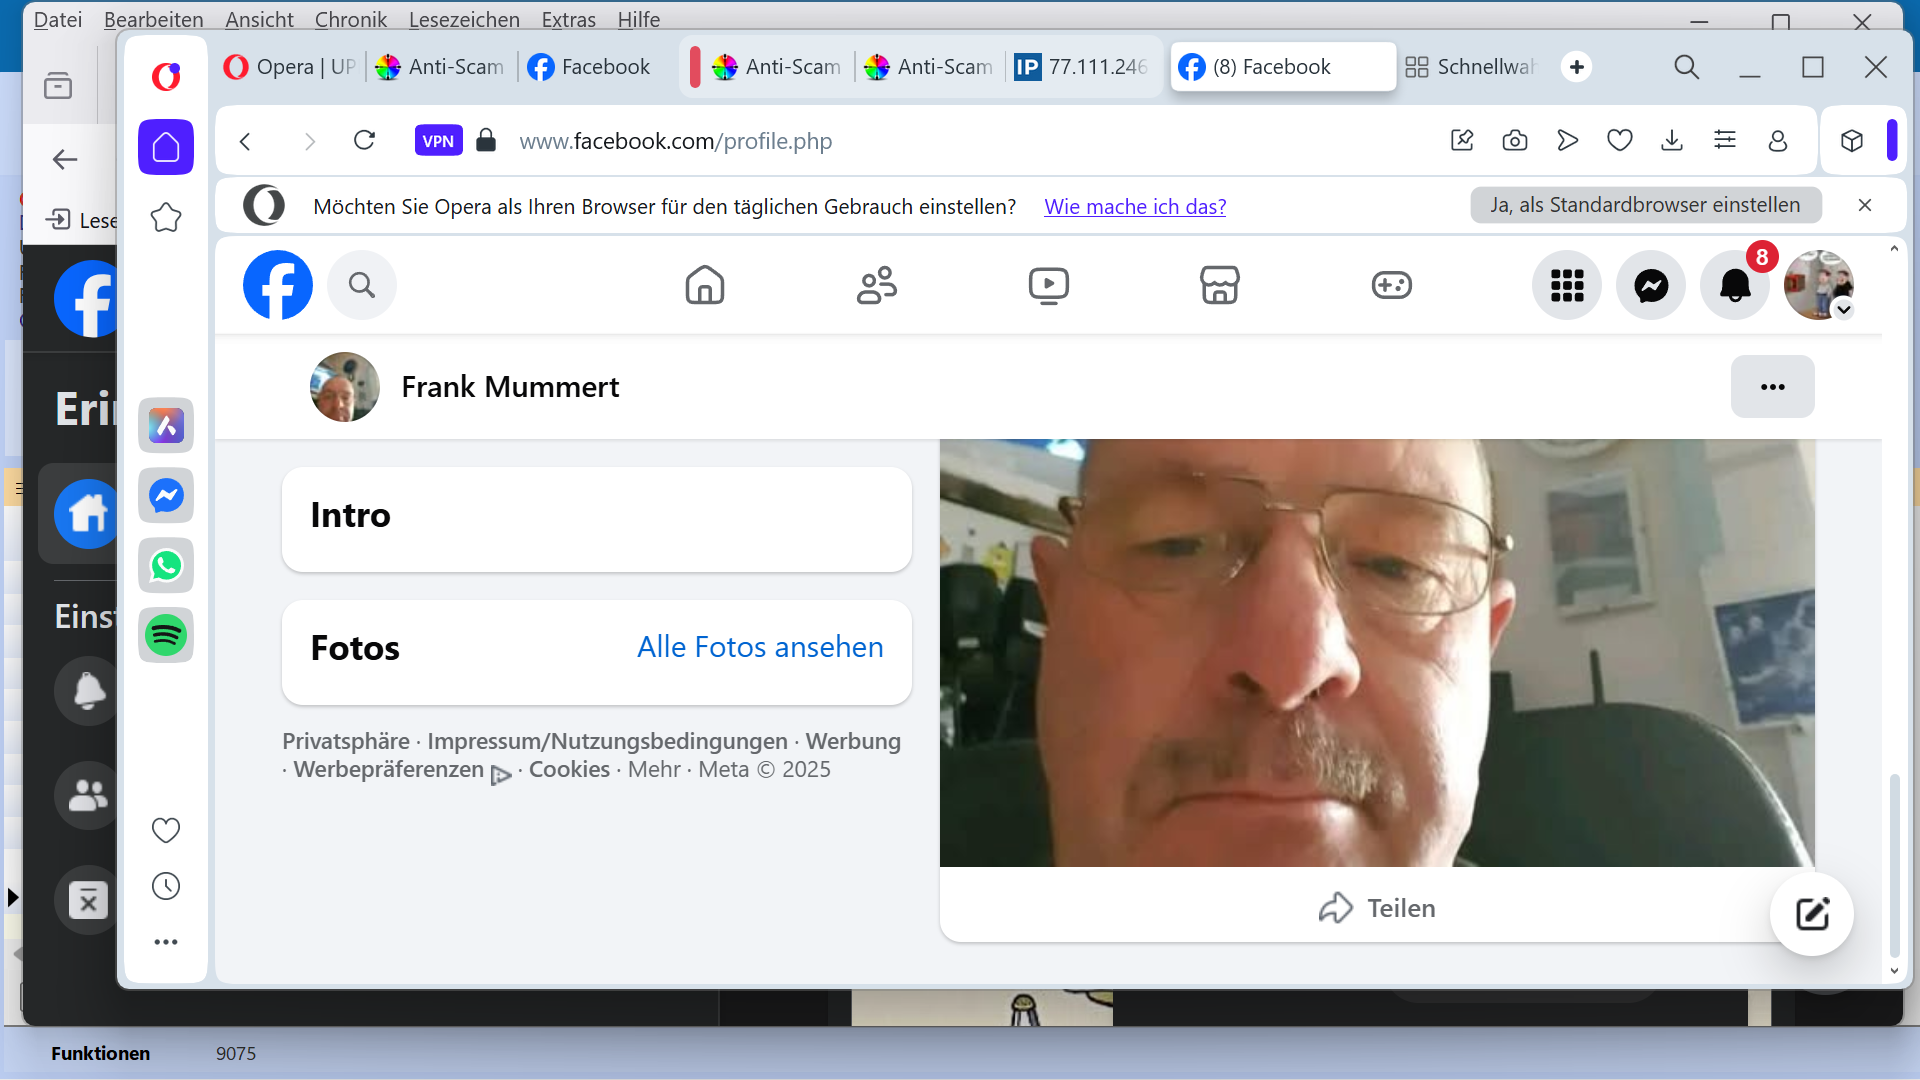Click Ja, als Standardbrowser einstellen
The image size is (1920, 1080).
tap(1645, 204)
